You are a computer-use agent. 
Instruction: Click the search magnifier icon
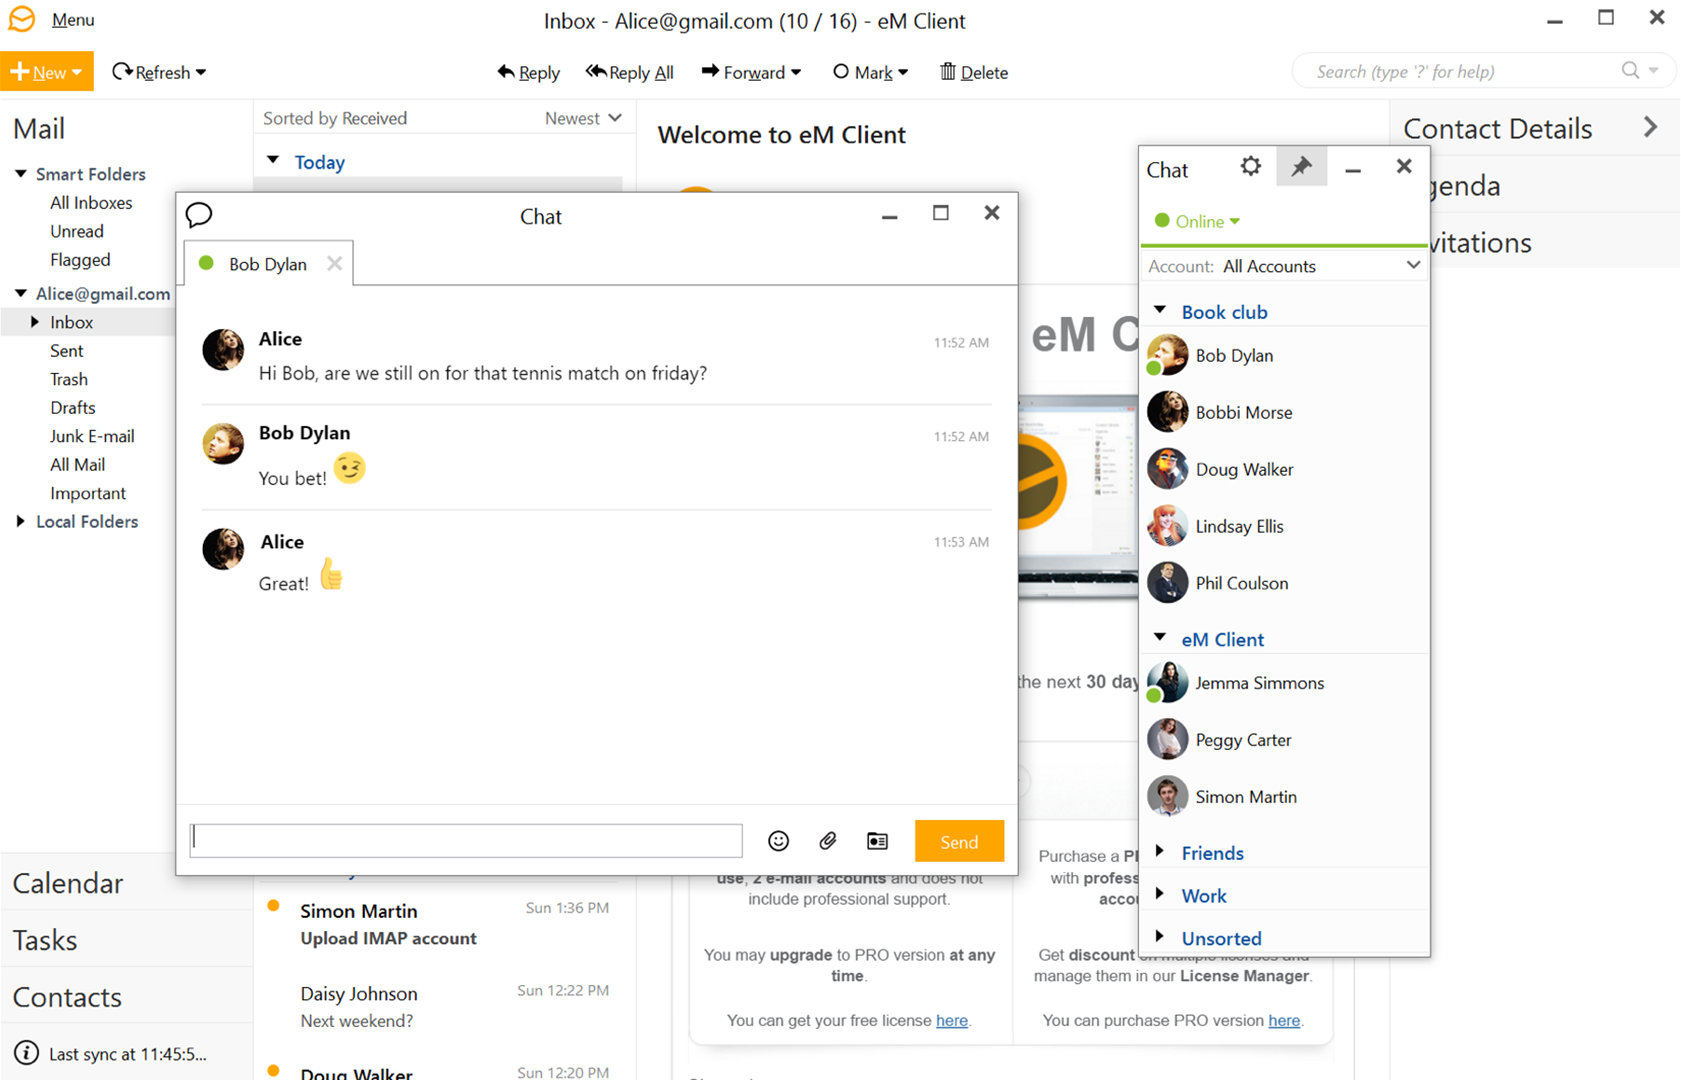(x=1630, y=71)
